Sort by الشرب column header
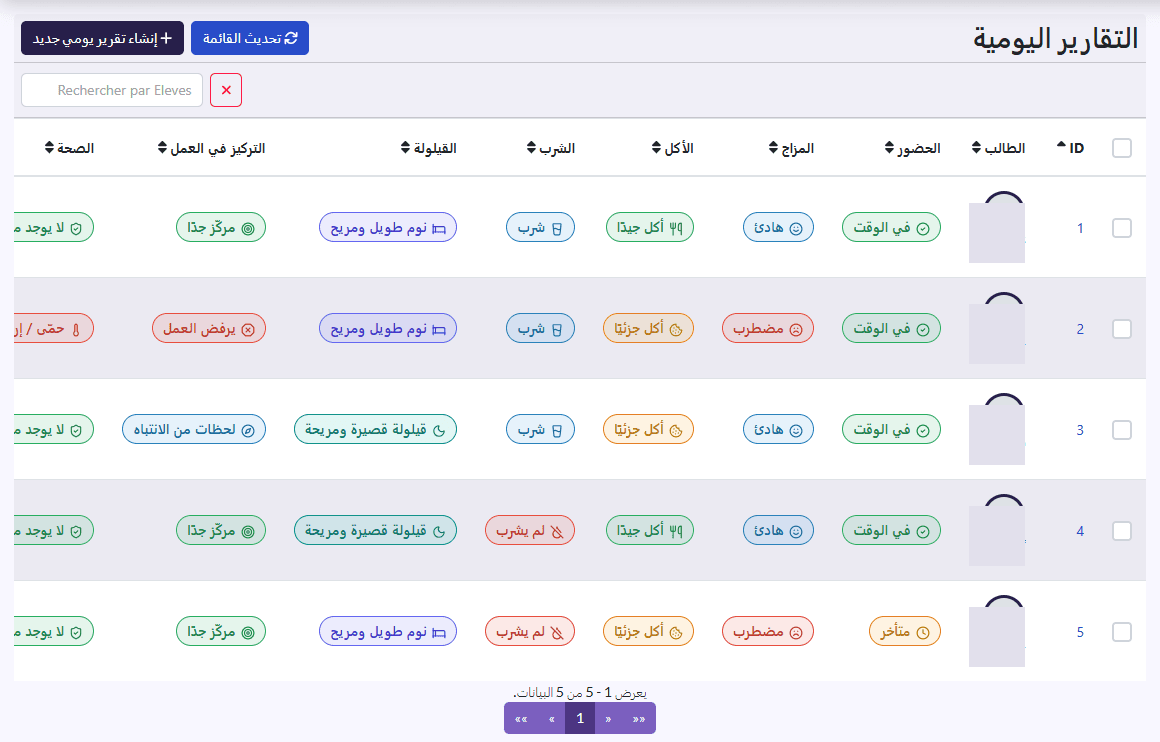 point(550,148)
